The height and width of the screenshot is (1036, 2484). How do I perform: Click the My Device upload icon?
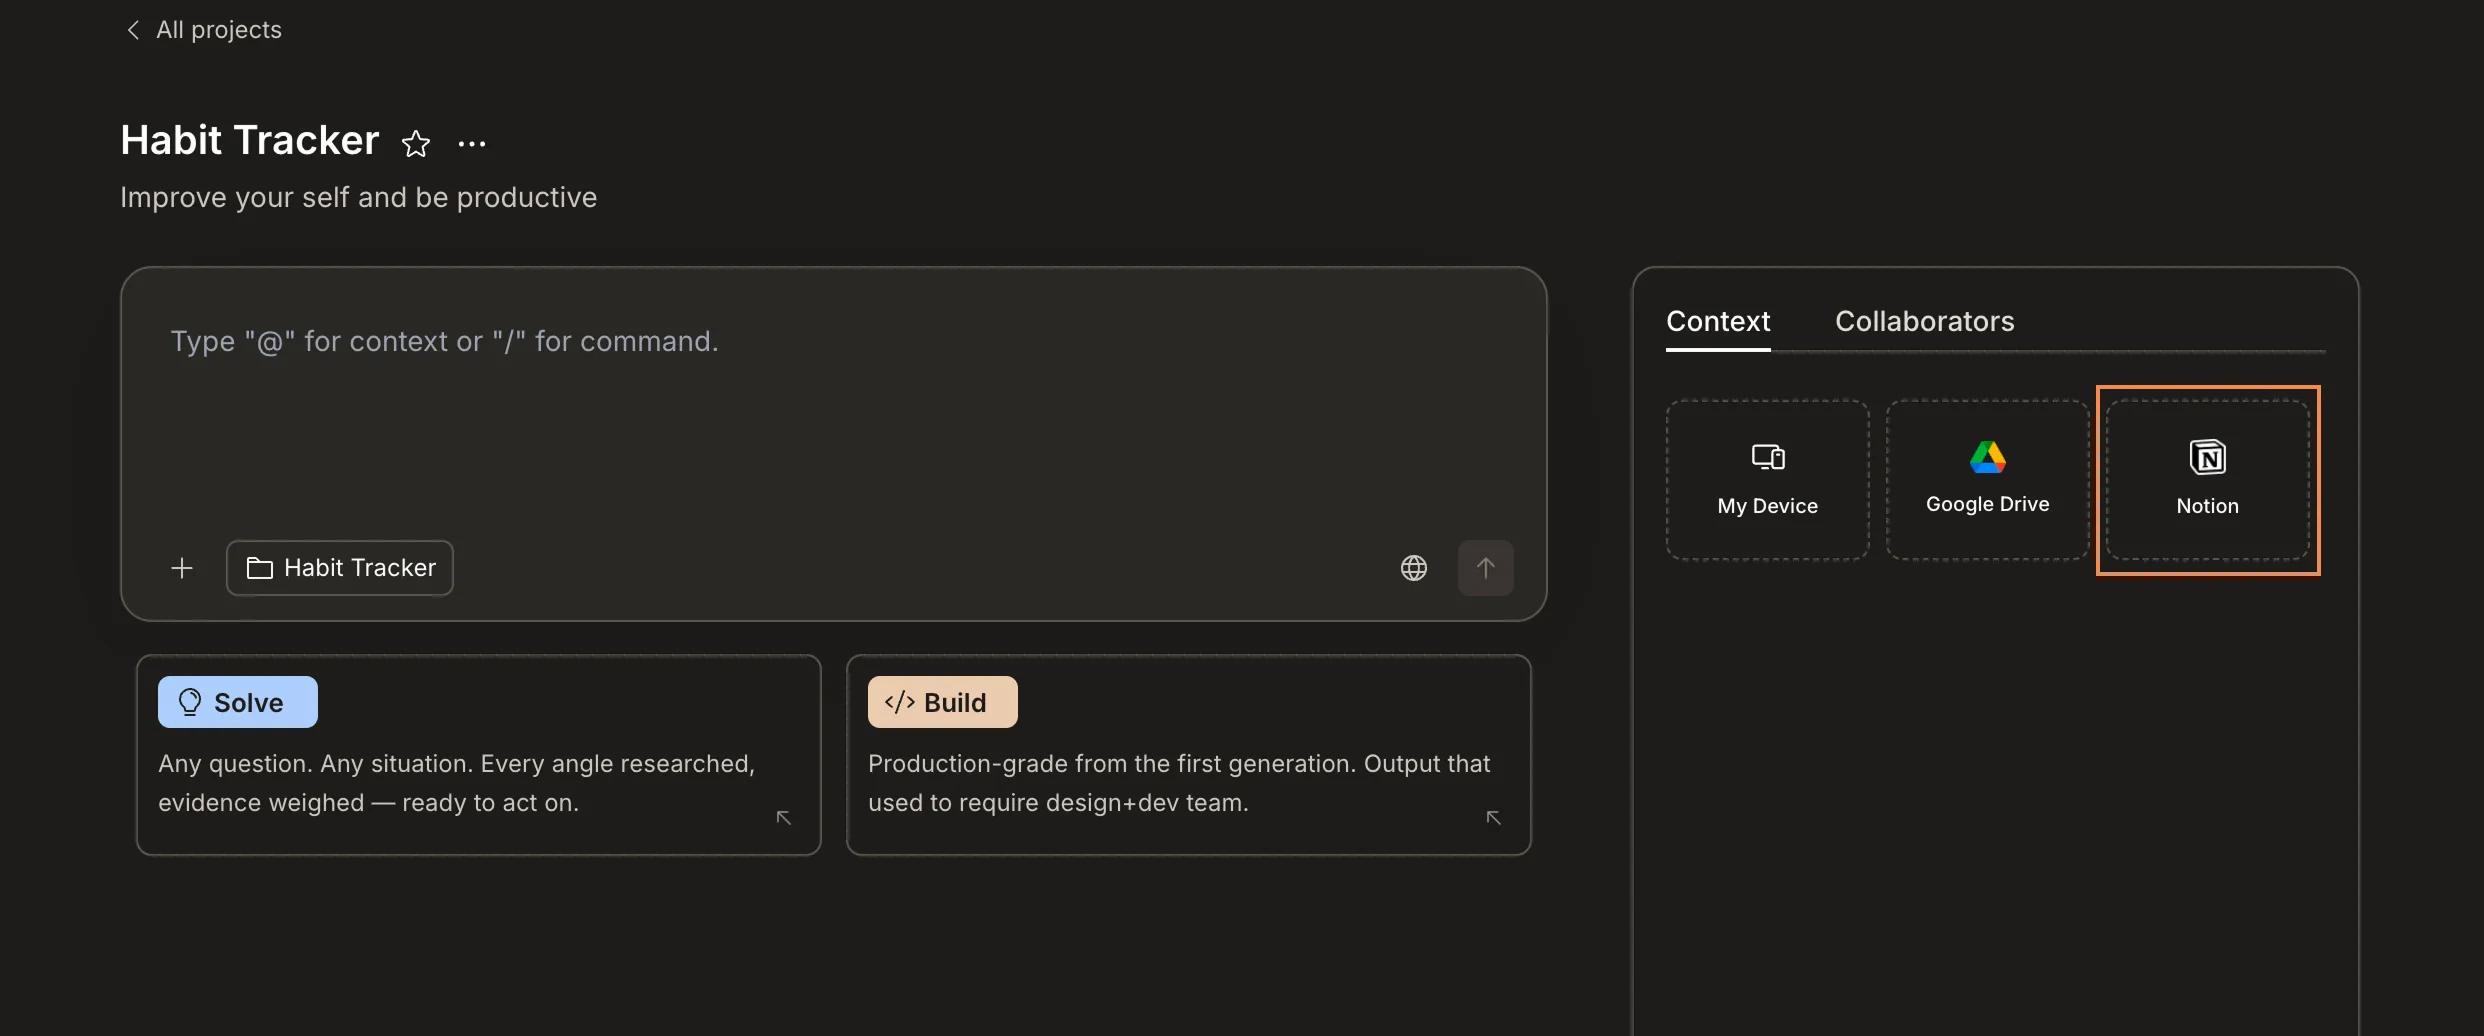click(1766, 456)
